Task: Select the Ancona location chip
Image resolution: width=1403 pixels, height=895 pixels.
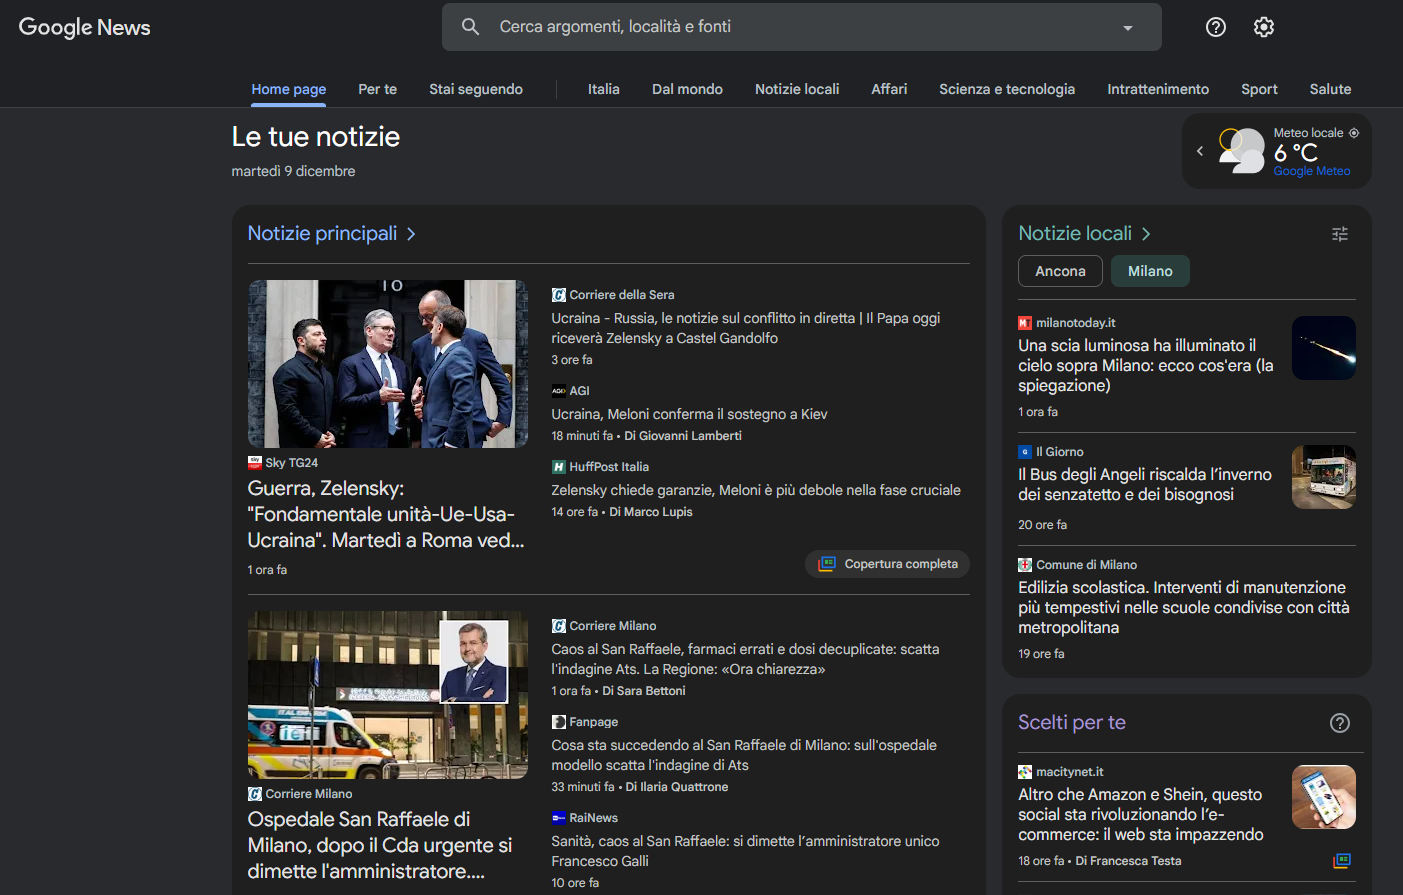Action: pos(1060,271)
